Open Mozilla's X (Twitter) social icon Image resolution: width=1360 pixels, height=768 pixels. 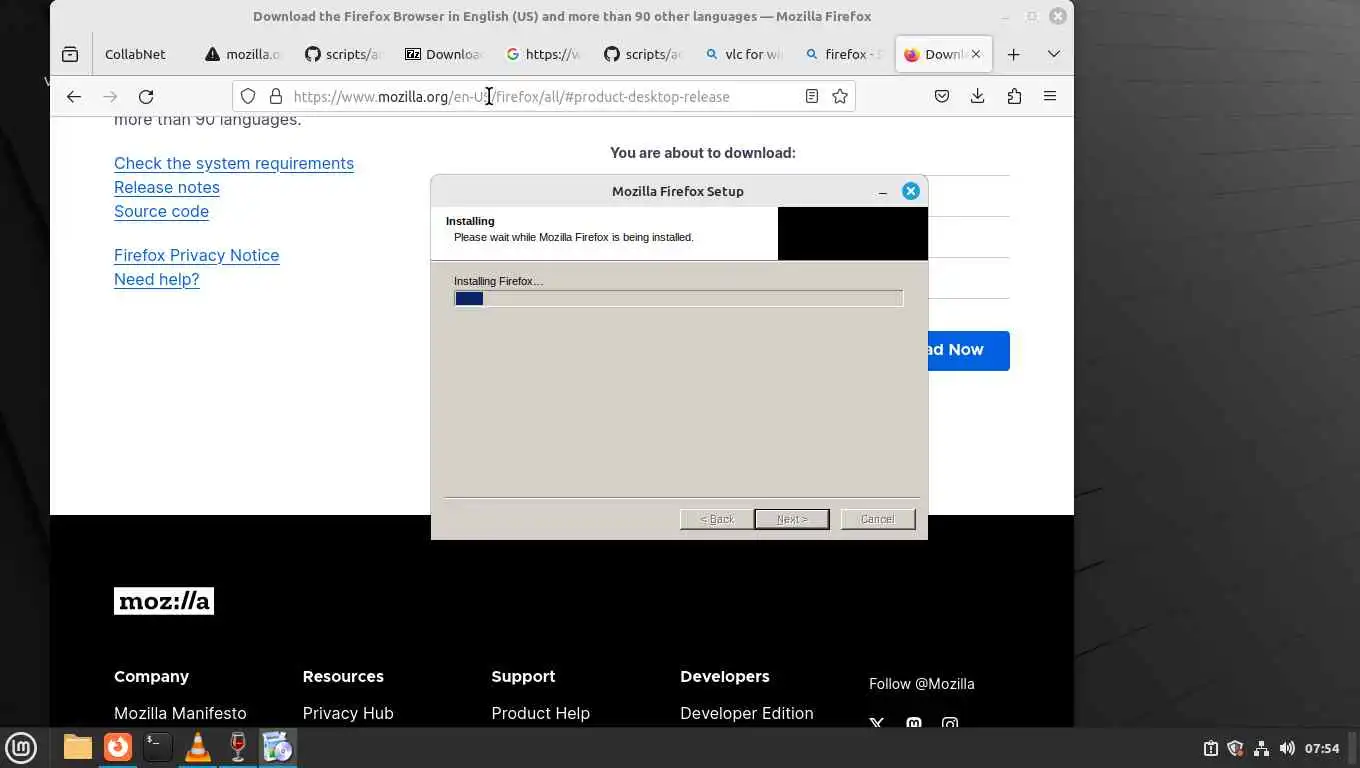[877, 722]
